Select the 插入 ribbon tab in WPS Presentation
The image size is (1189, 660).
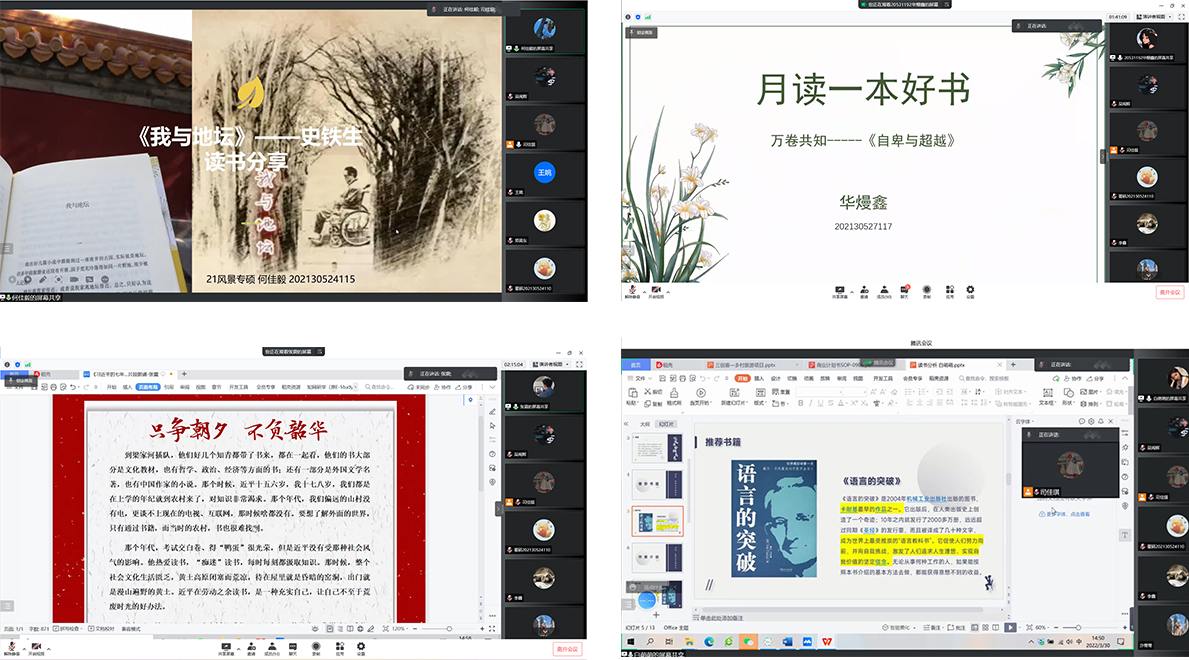(x=759, y=379)
